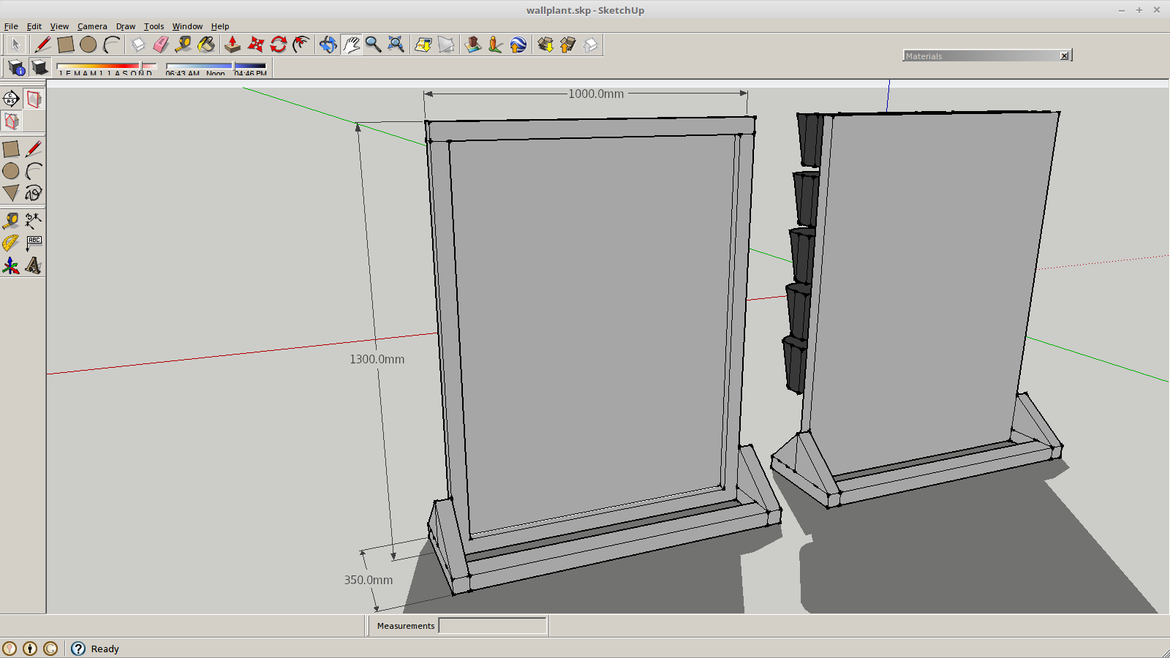The width and height of the screenshot is (1170, 658).
Task: Click the shadow date month slider
Action: point(105,67)
